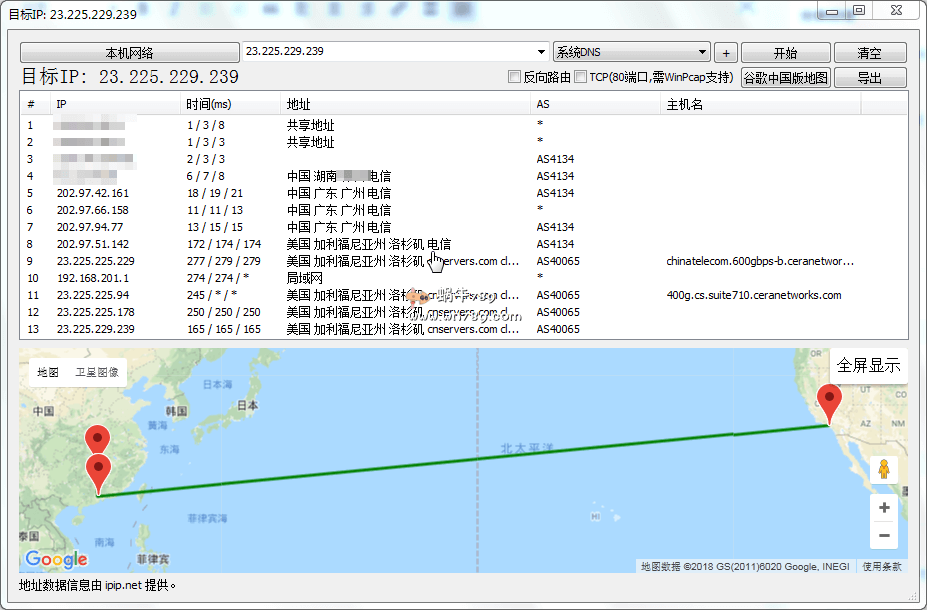Click the 清空 button
The image size is (927, 610).
pyautogui.click(x=869, y=53)
